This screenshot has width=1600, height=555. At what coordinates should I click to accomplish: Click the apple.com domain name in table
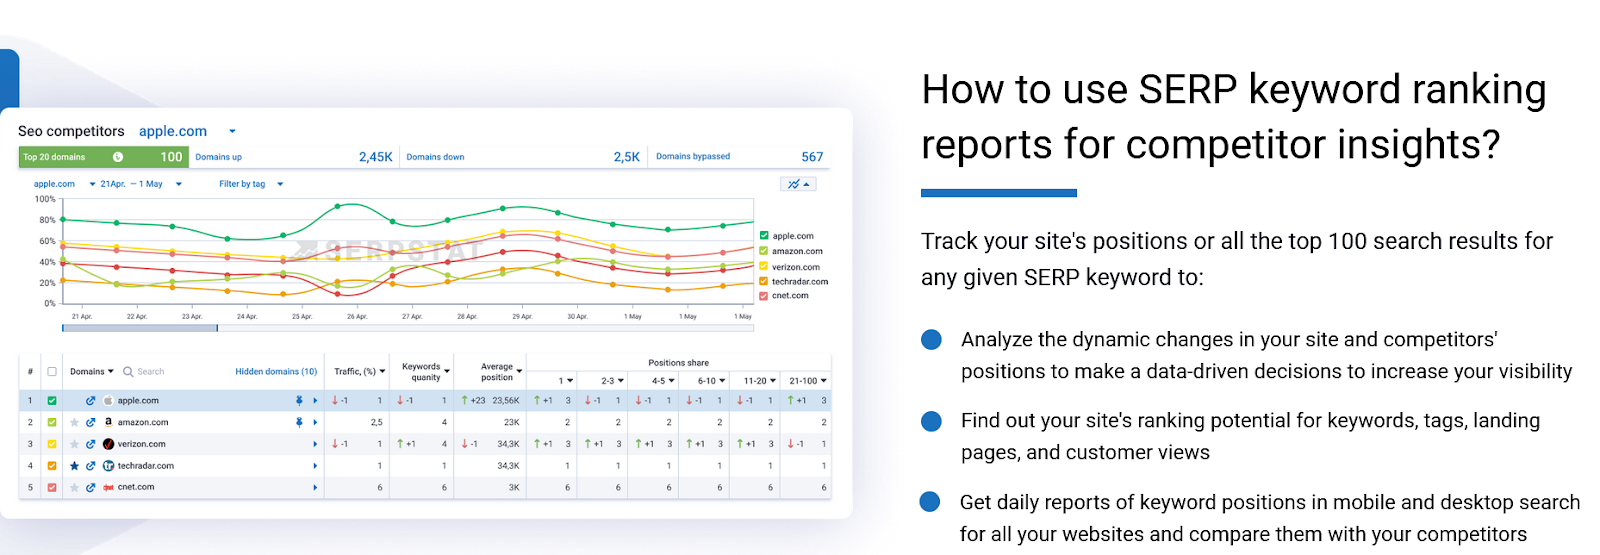tap(138, 401)
